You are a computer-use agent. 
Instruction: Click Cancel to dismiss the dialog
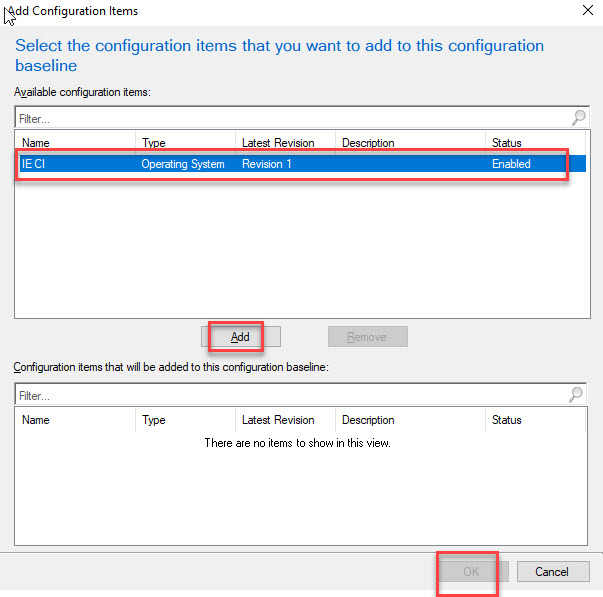click(x=552, y=572)
